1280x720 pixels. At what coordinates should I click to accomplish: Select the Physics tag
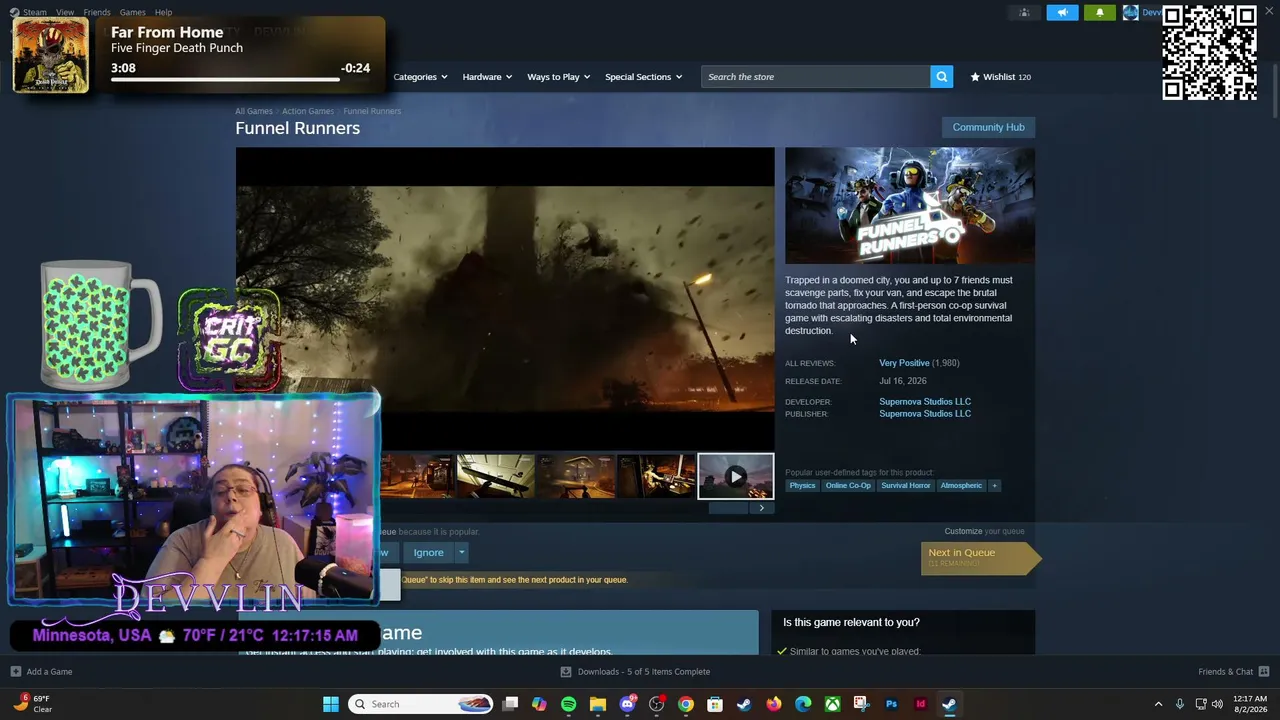click(x=802, y=485)
